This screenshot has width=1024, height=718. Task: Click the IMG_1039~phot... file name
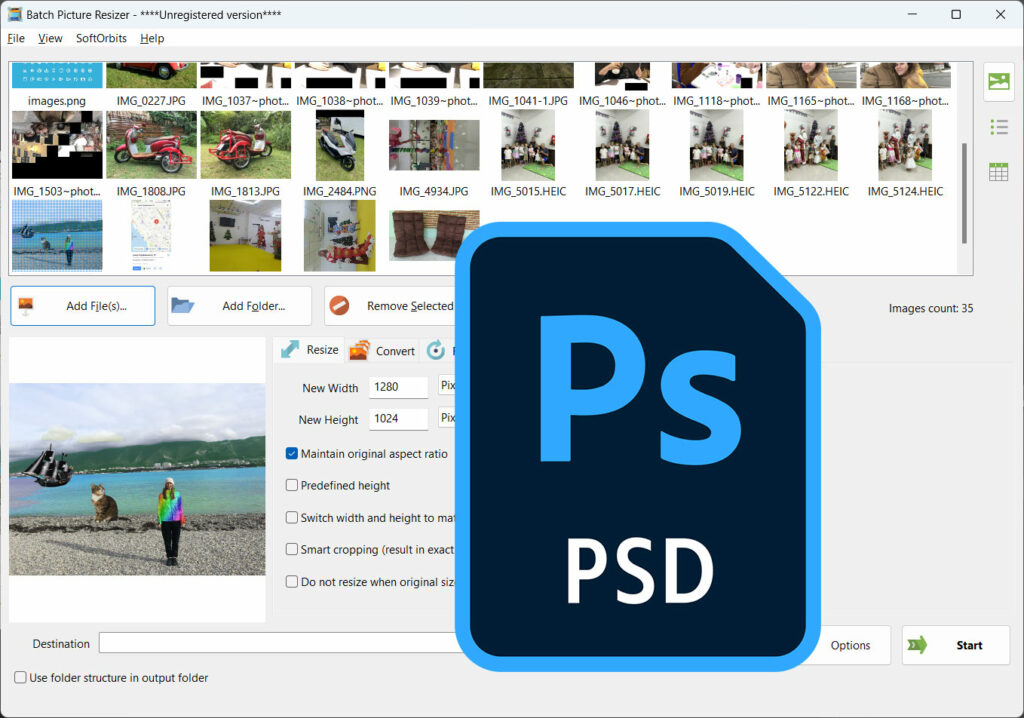434,101
